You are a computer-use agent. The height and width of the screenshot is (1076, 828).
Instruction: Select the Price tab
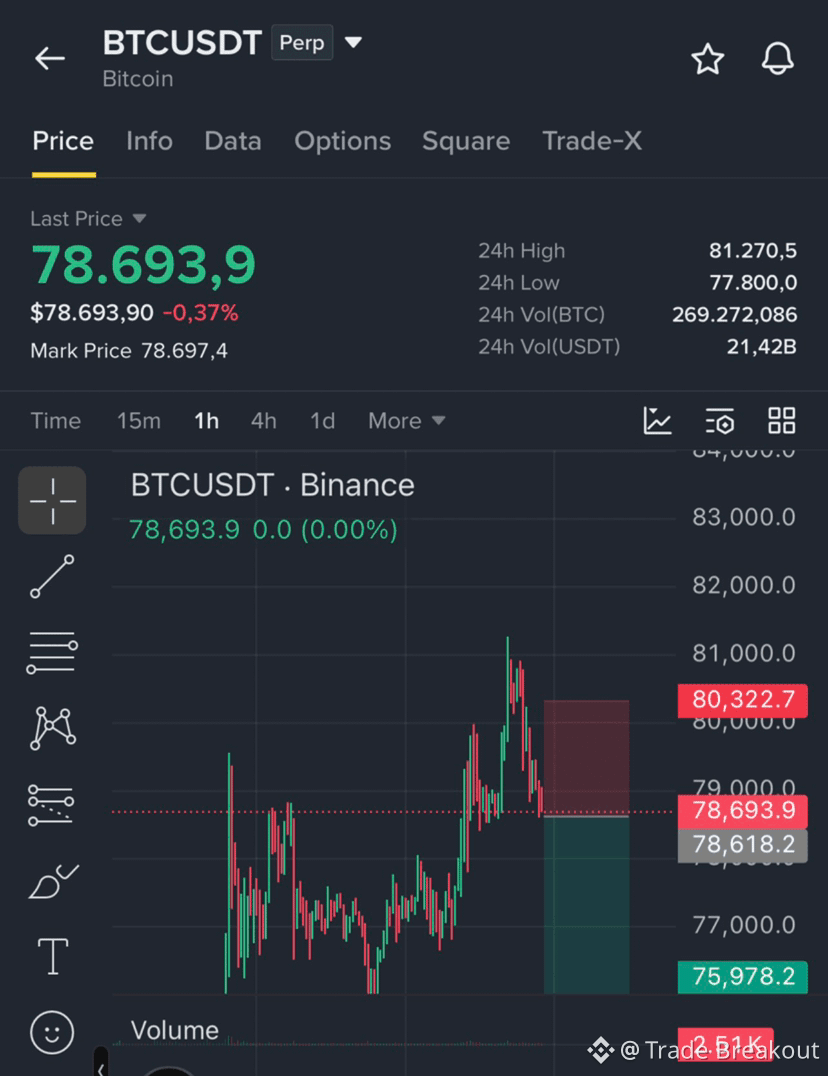coord(63,141)
